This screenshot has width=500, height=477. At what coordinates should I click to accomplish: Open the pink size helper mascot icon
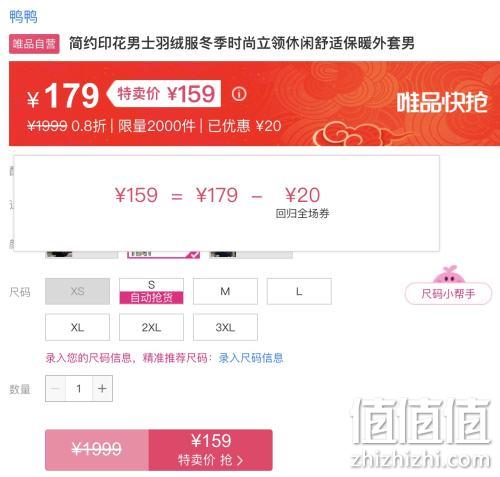[448, 274]
